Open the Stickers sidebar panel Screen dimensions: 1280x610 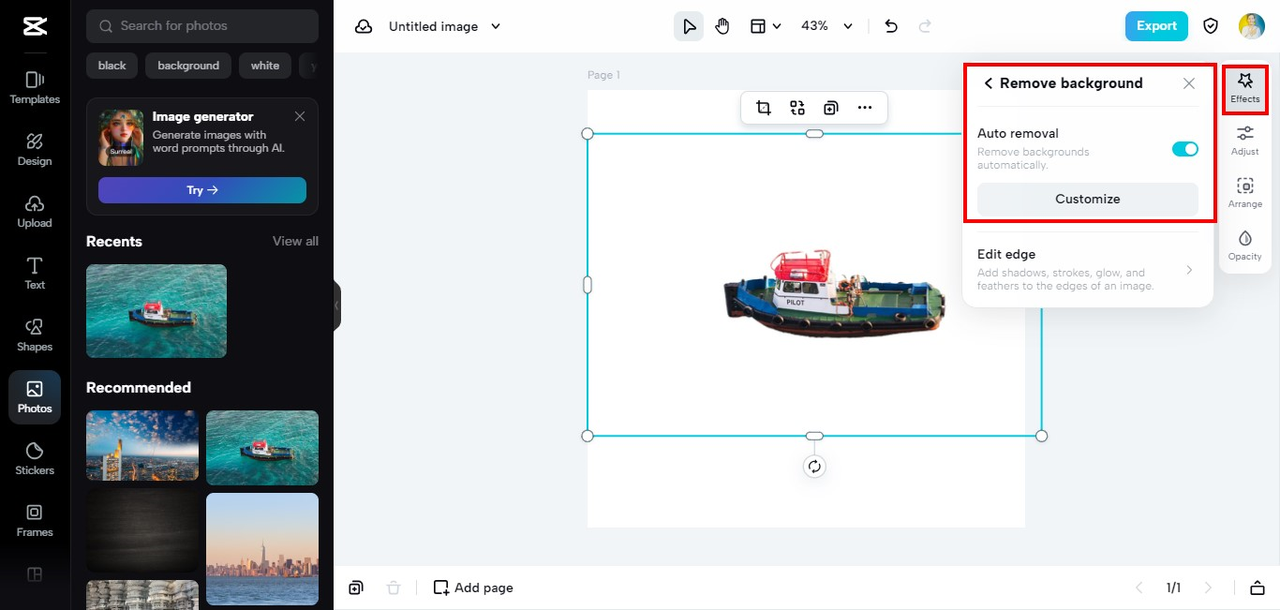(35, 459)
